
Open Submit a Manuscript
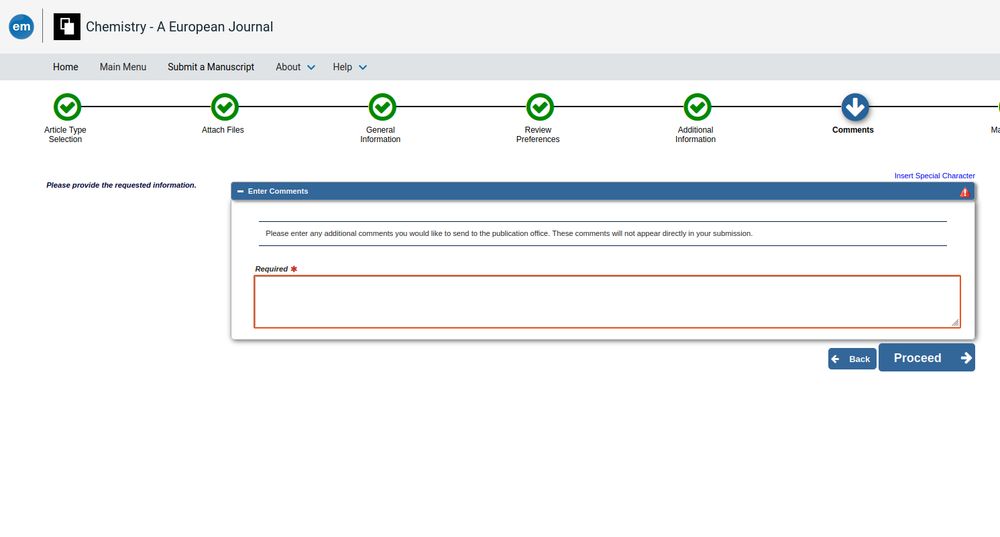211,67
